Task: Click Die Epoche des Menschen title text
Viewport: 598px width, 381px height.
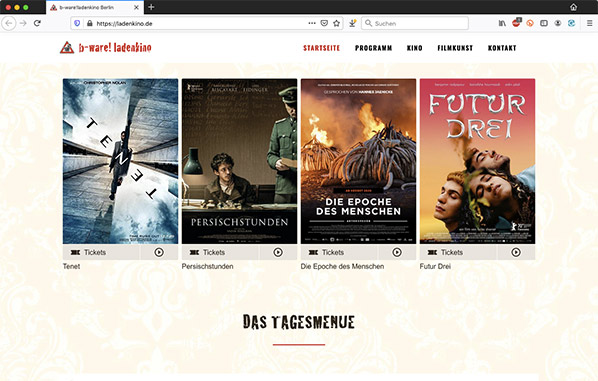Action: pos(342,266)
